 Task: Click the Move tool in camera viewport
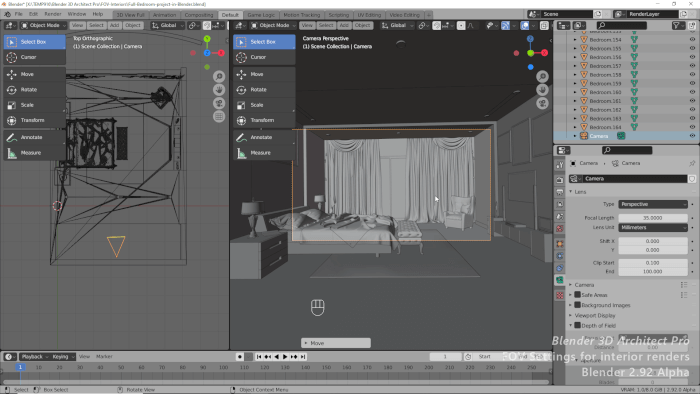[264, 74]
